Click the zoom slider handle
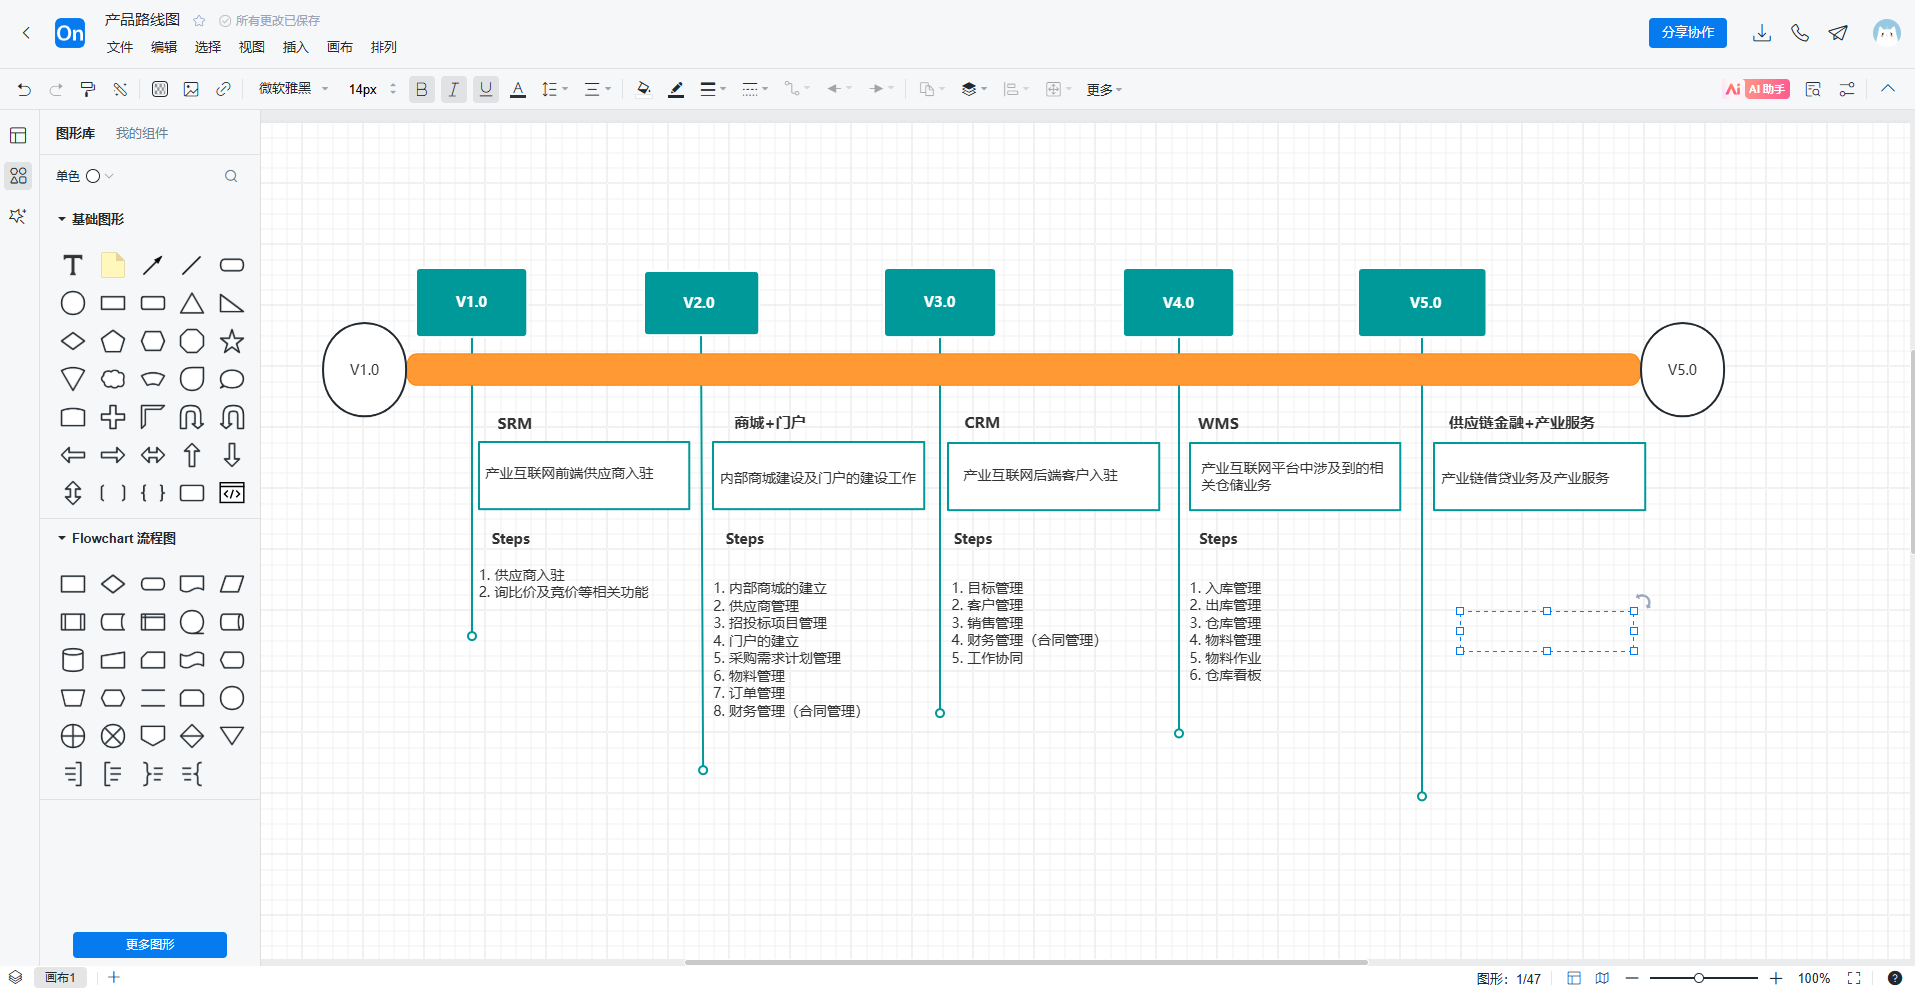The width and height of the screenshot is (1915, 989). pos(1698,978)
